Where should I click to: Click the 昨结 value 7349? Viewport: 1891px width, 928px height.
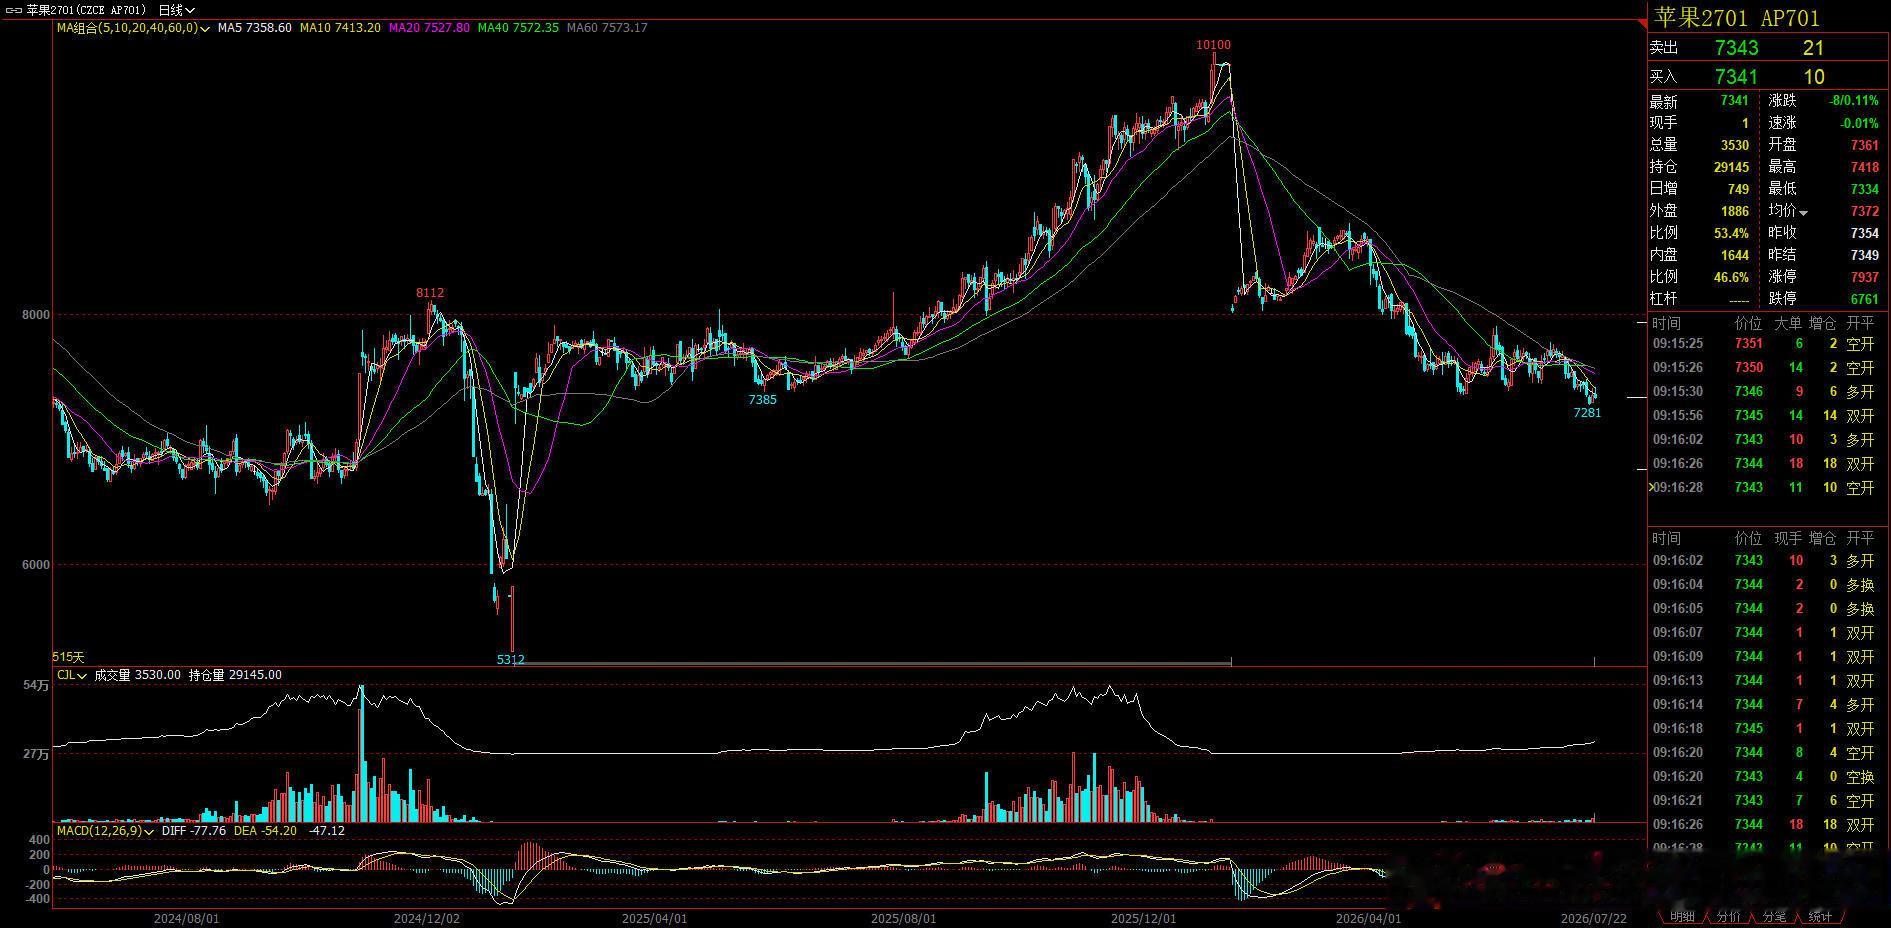pyautogui.click(x=1865, y=255)
